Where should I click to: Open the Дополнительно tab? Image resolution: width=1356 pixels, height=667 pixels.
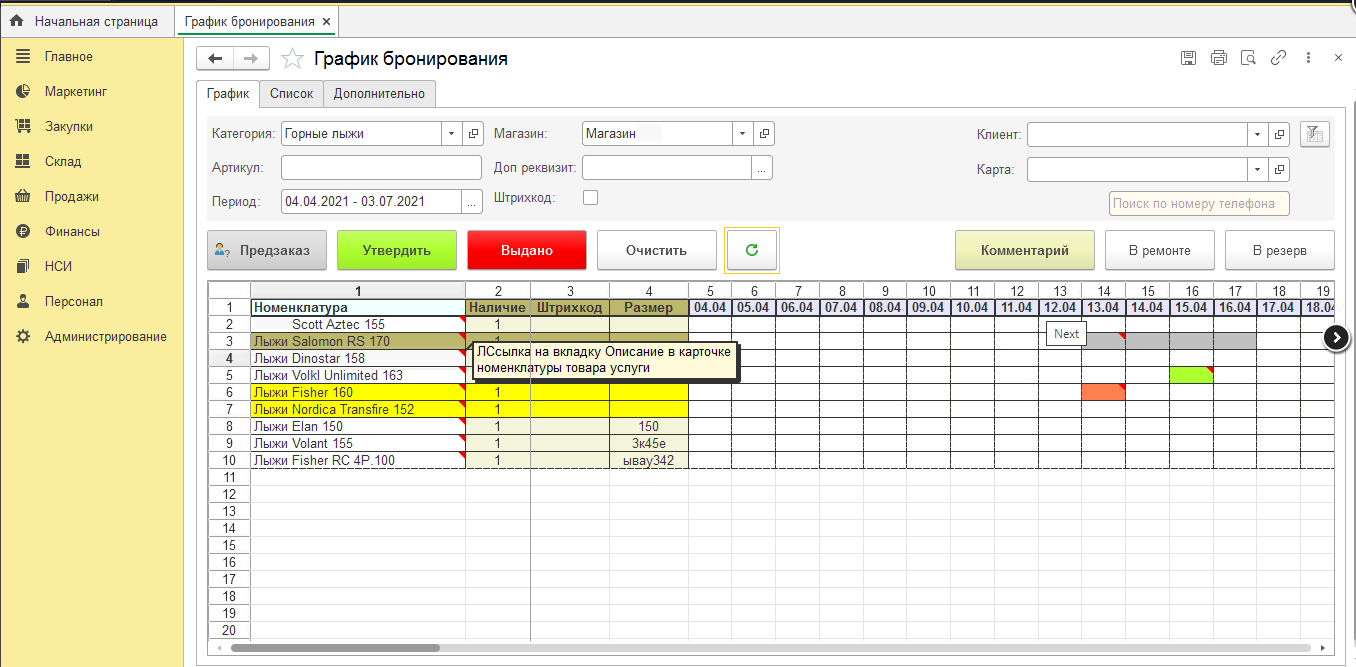[379, 94]
